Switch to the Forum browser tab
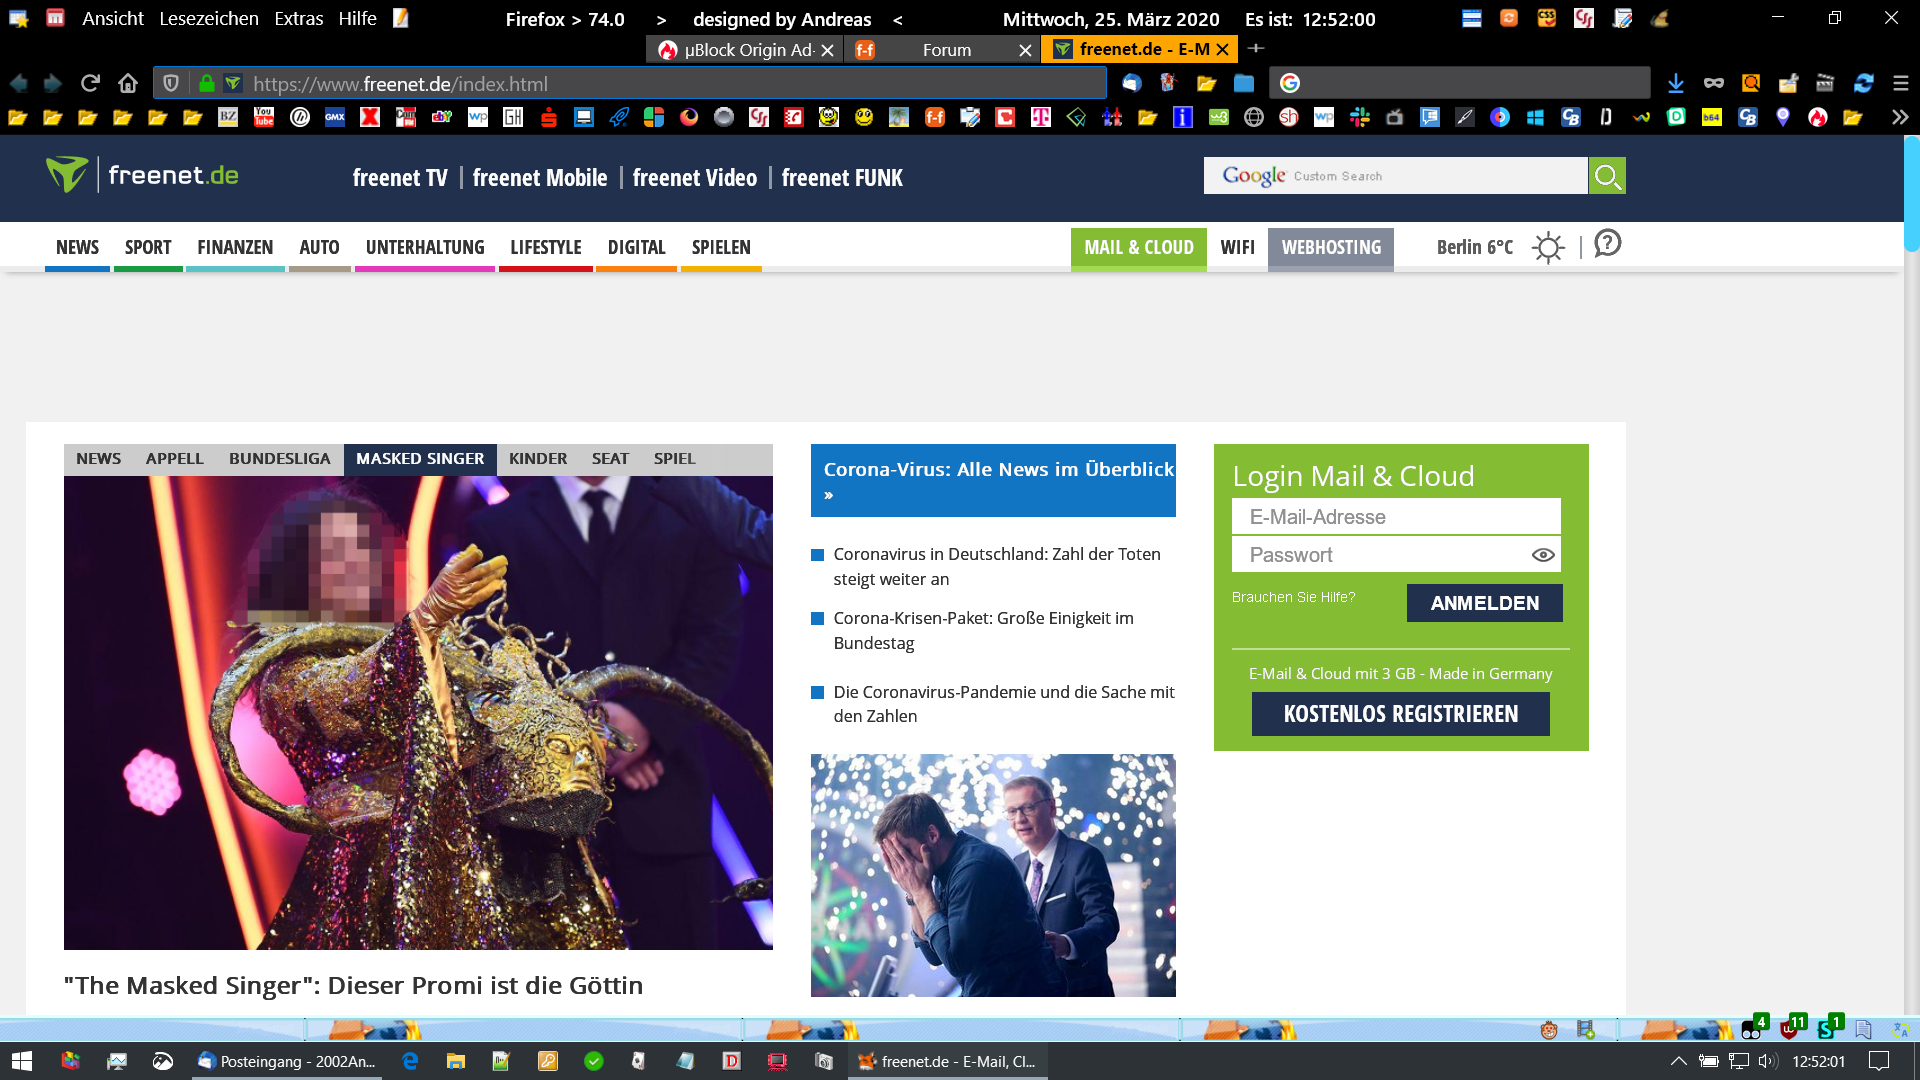 [x=946, y=50]
